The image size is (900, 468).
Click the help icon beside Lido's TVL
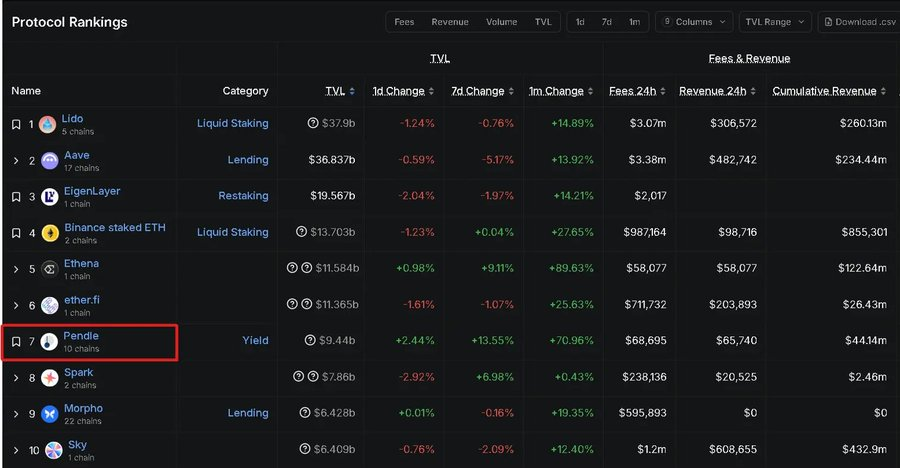[x=313, y=123]
